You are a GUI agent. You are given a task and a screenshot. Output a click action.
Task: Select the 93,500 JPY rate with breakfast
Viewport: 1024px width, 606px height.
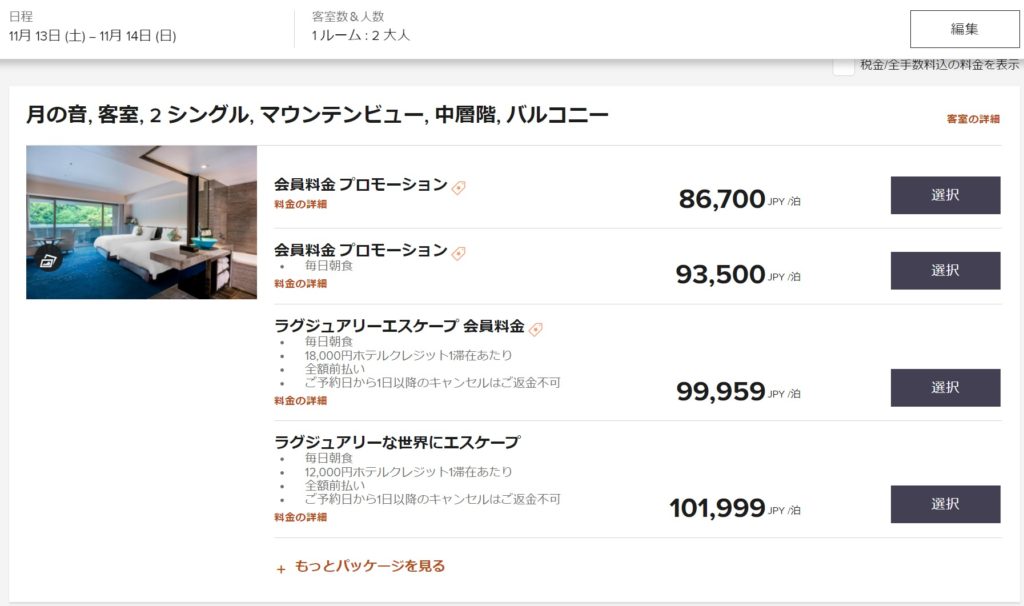[x=945, y=270]
